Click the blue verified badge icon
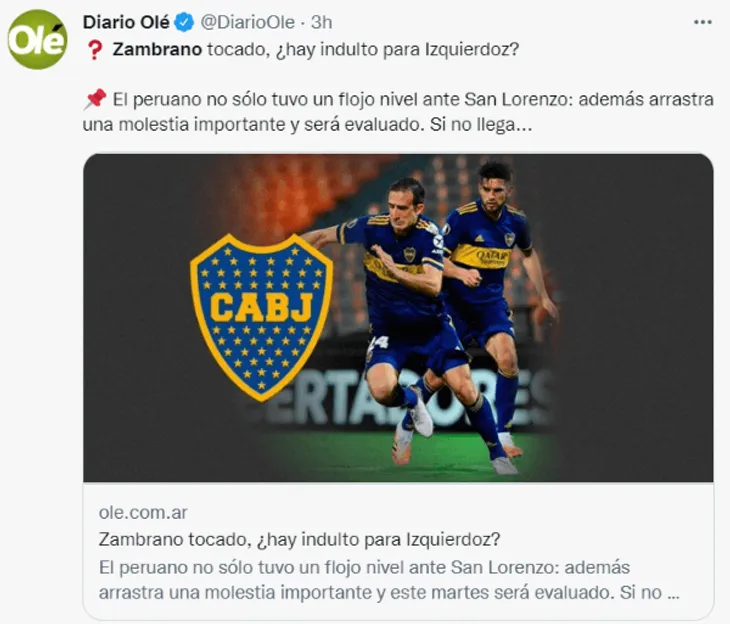Image resolution: width=730 pixels, height=624 pixels. click(184, 22)
